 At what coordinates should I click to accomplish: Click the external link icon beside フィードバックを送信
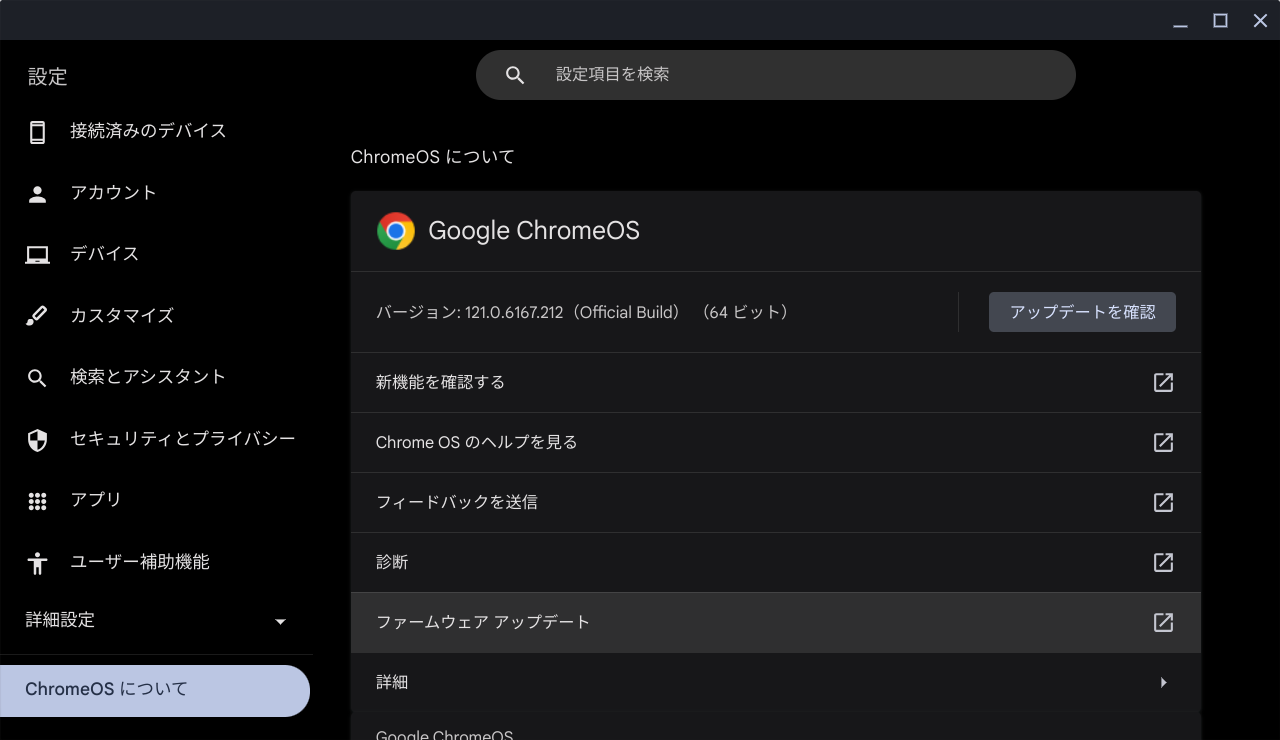(1163, 502)
